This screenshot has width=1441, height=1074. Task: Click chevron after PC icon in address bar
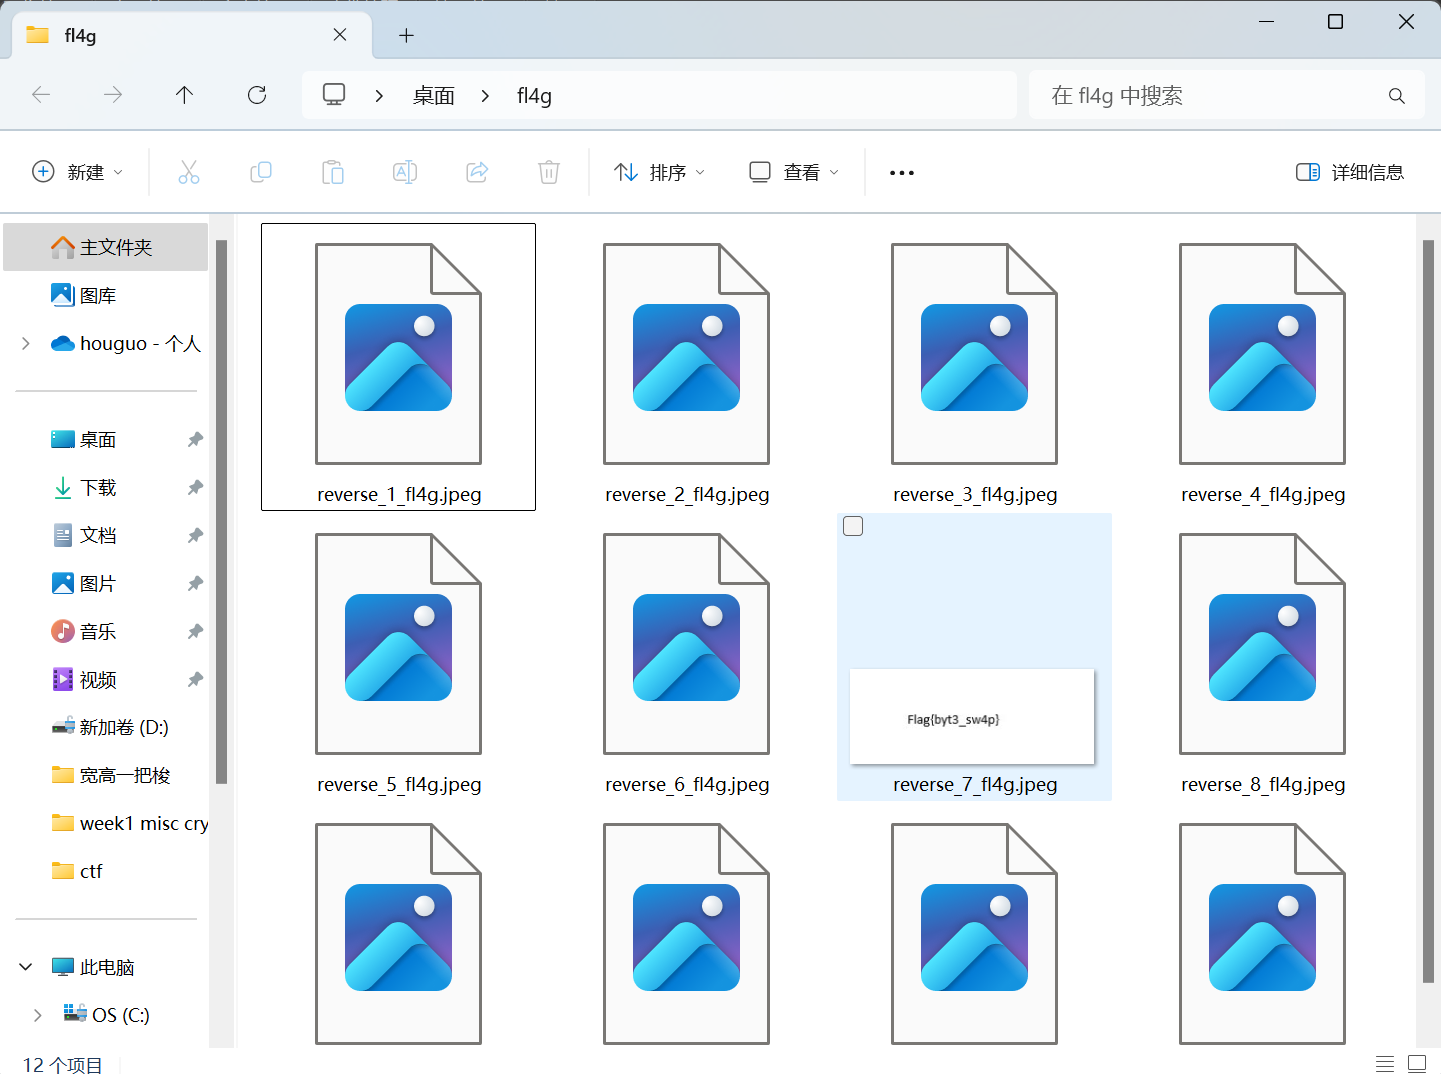point(379,95)
